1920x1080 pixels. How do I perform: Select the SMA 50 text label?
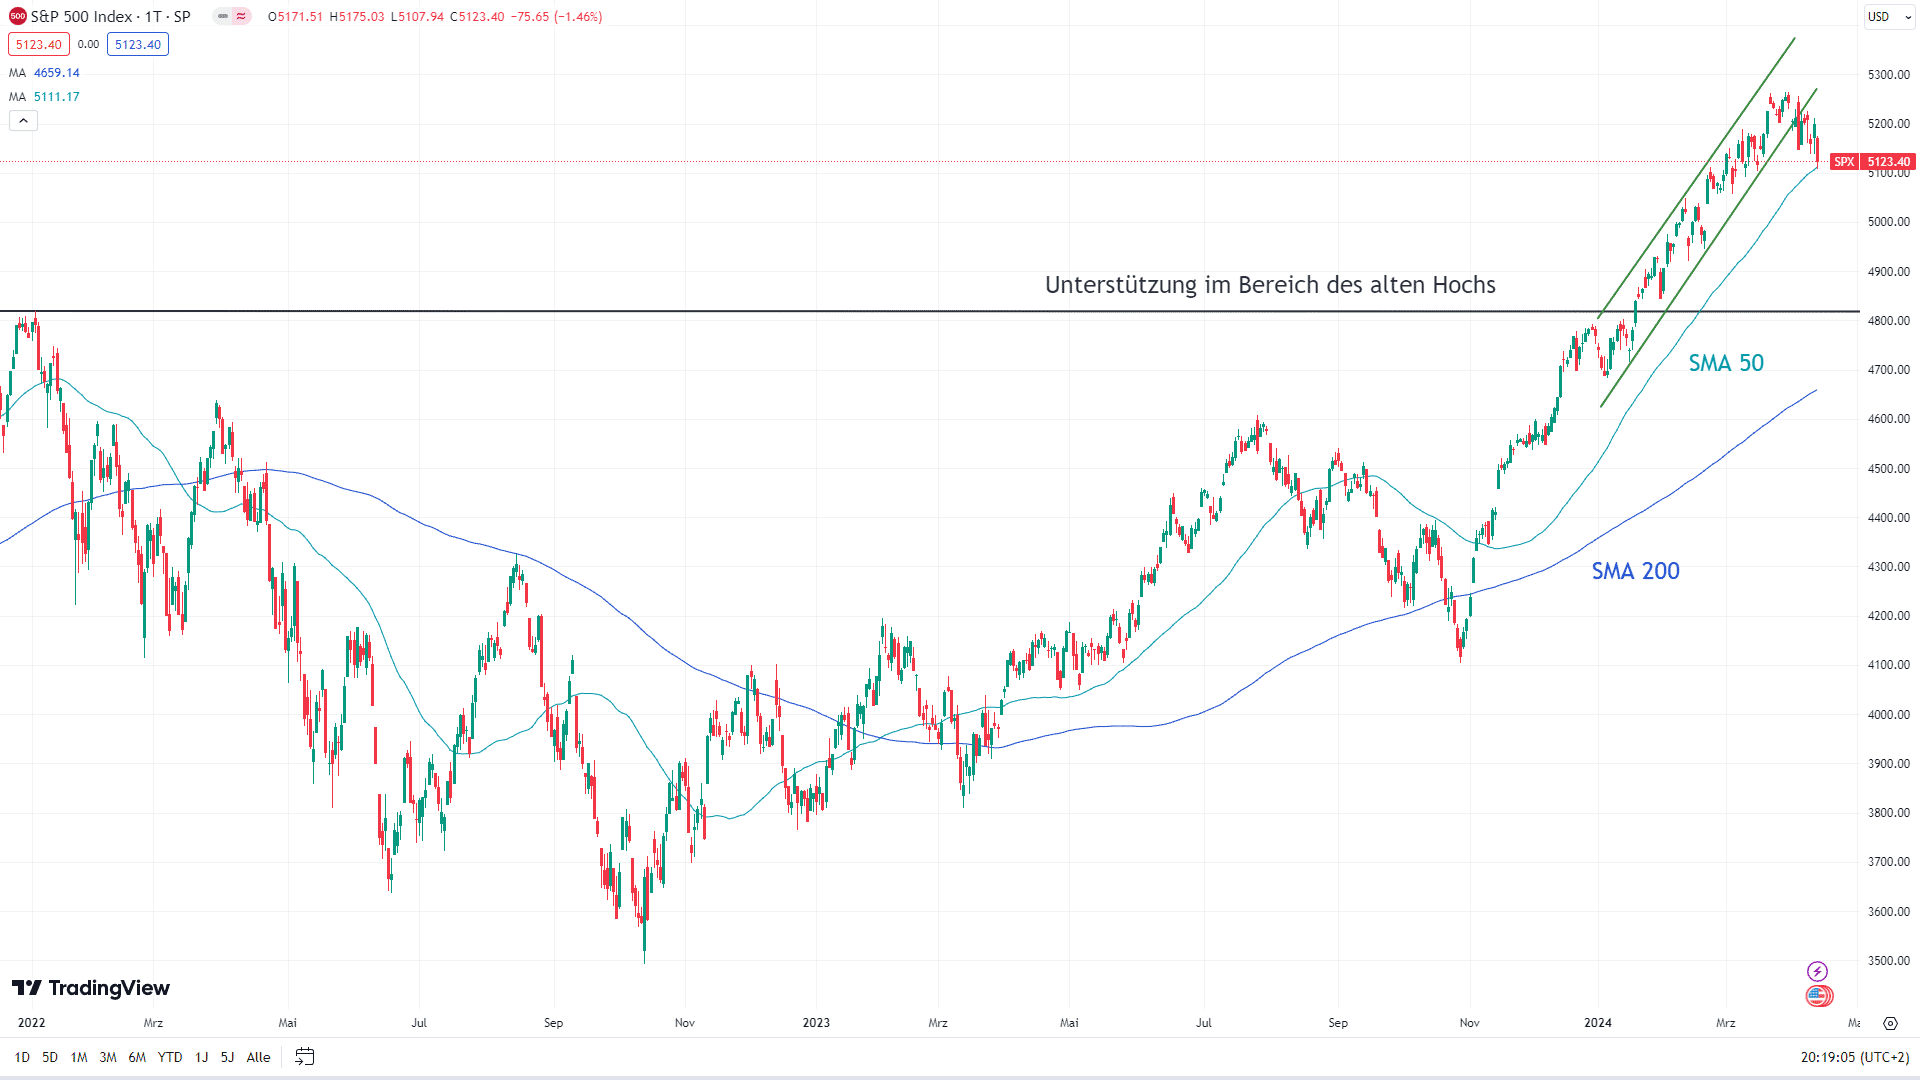1726,363
